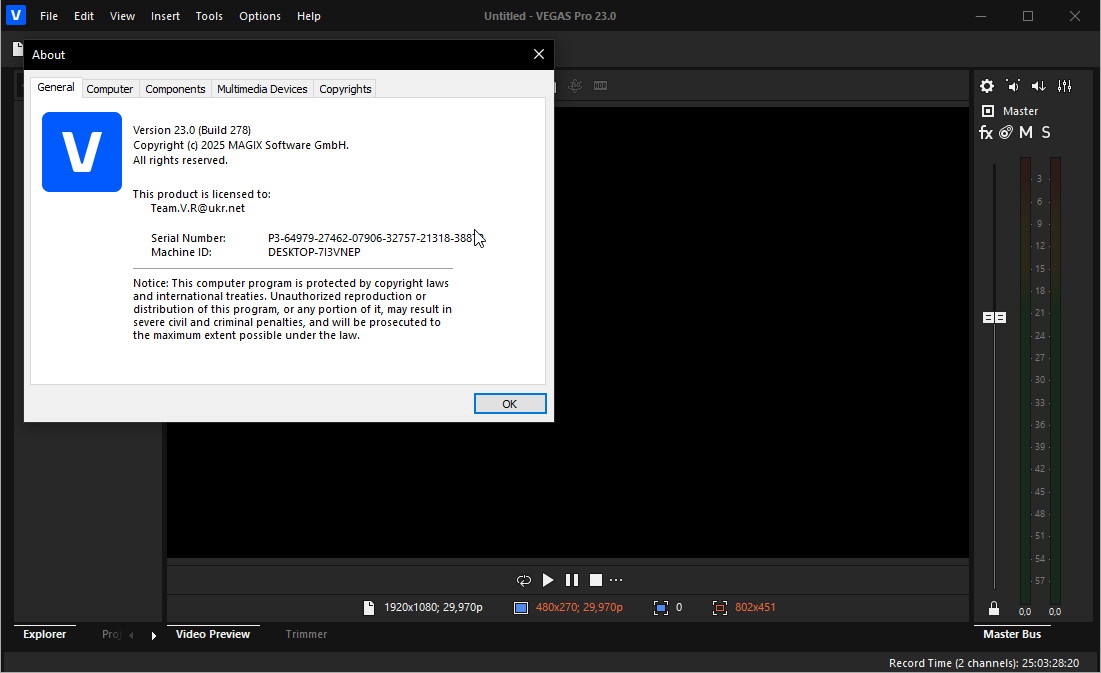This screenshot has height=673, width=1101.
Task: Toggle loop playback in preview
Action: [x=523, y=580]
